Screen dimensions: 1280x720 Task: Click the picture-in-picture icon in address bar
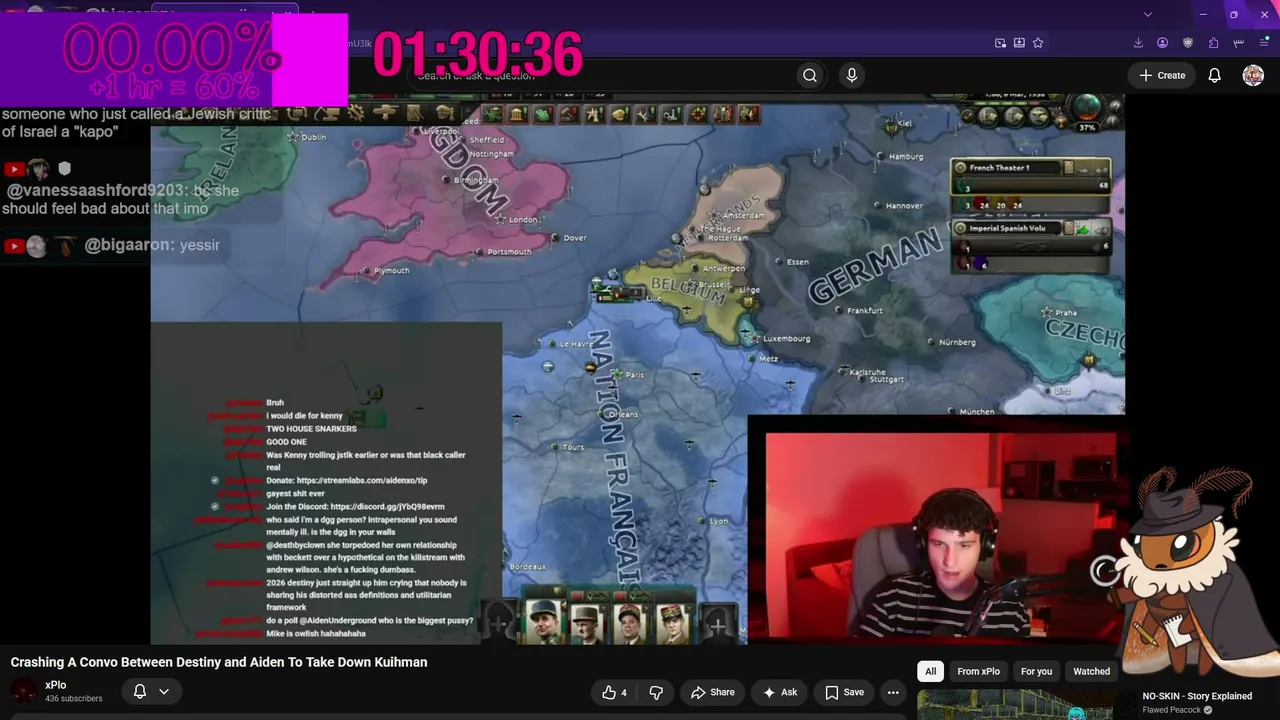tap(1000, 43)
